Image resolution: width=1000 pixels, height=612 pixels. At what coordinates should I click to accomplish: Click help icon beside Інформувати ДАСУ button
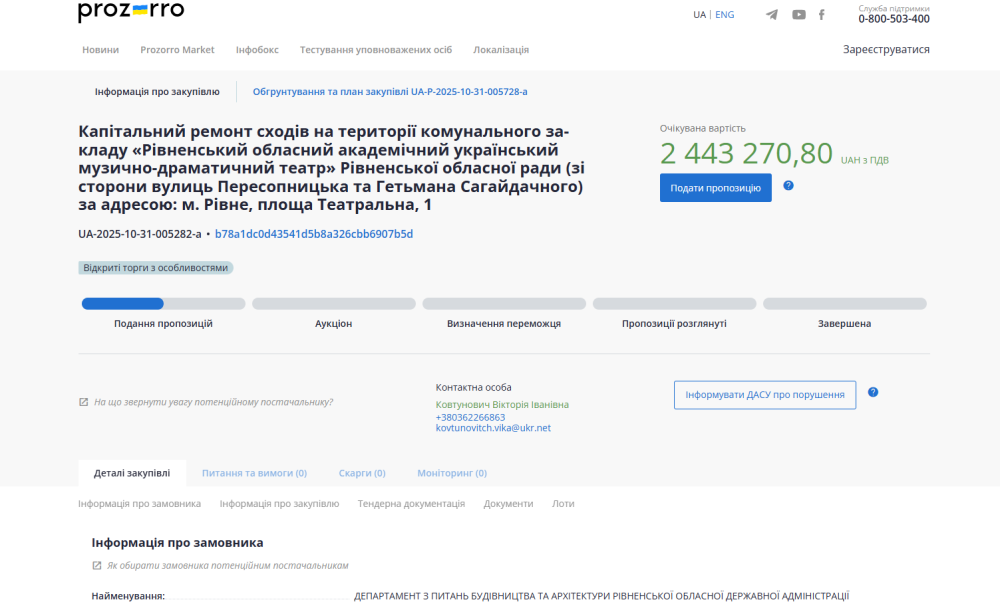873,392
